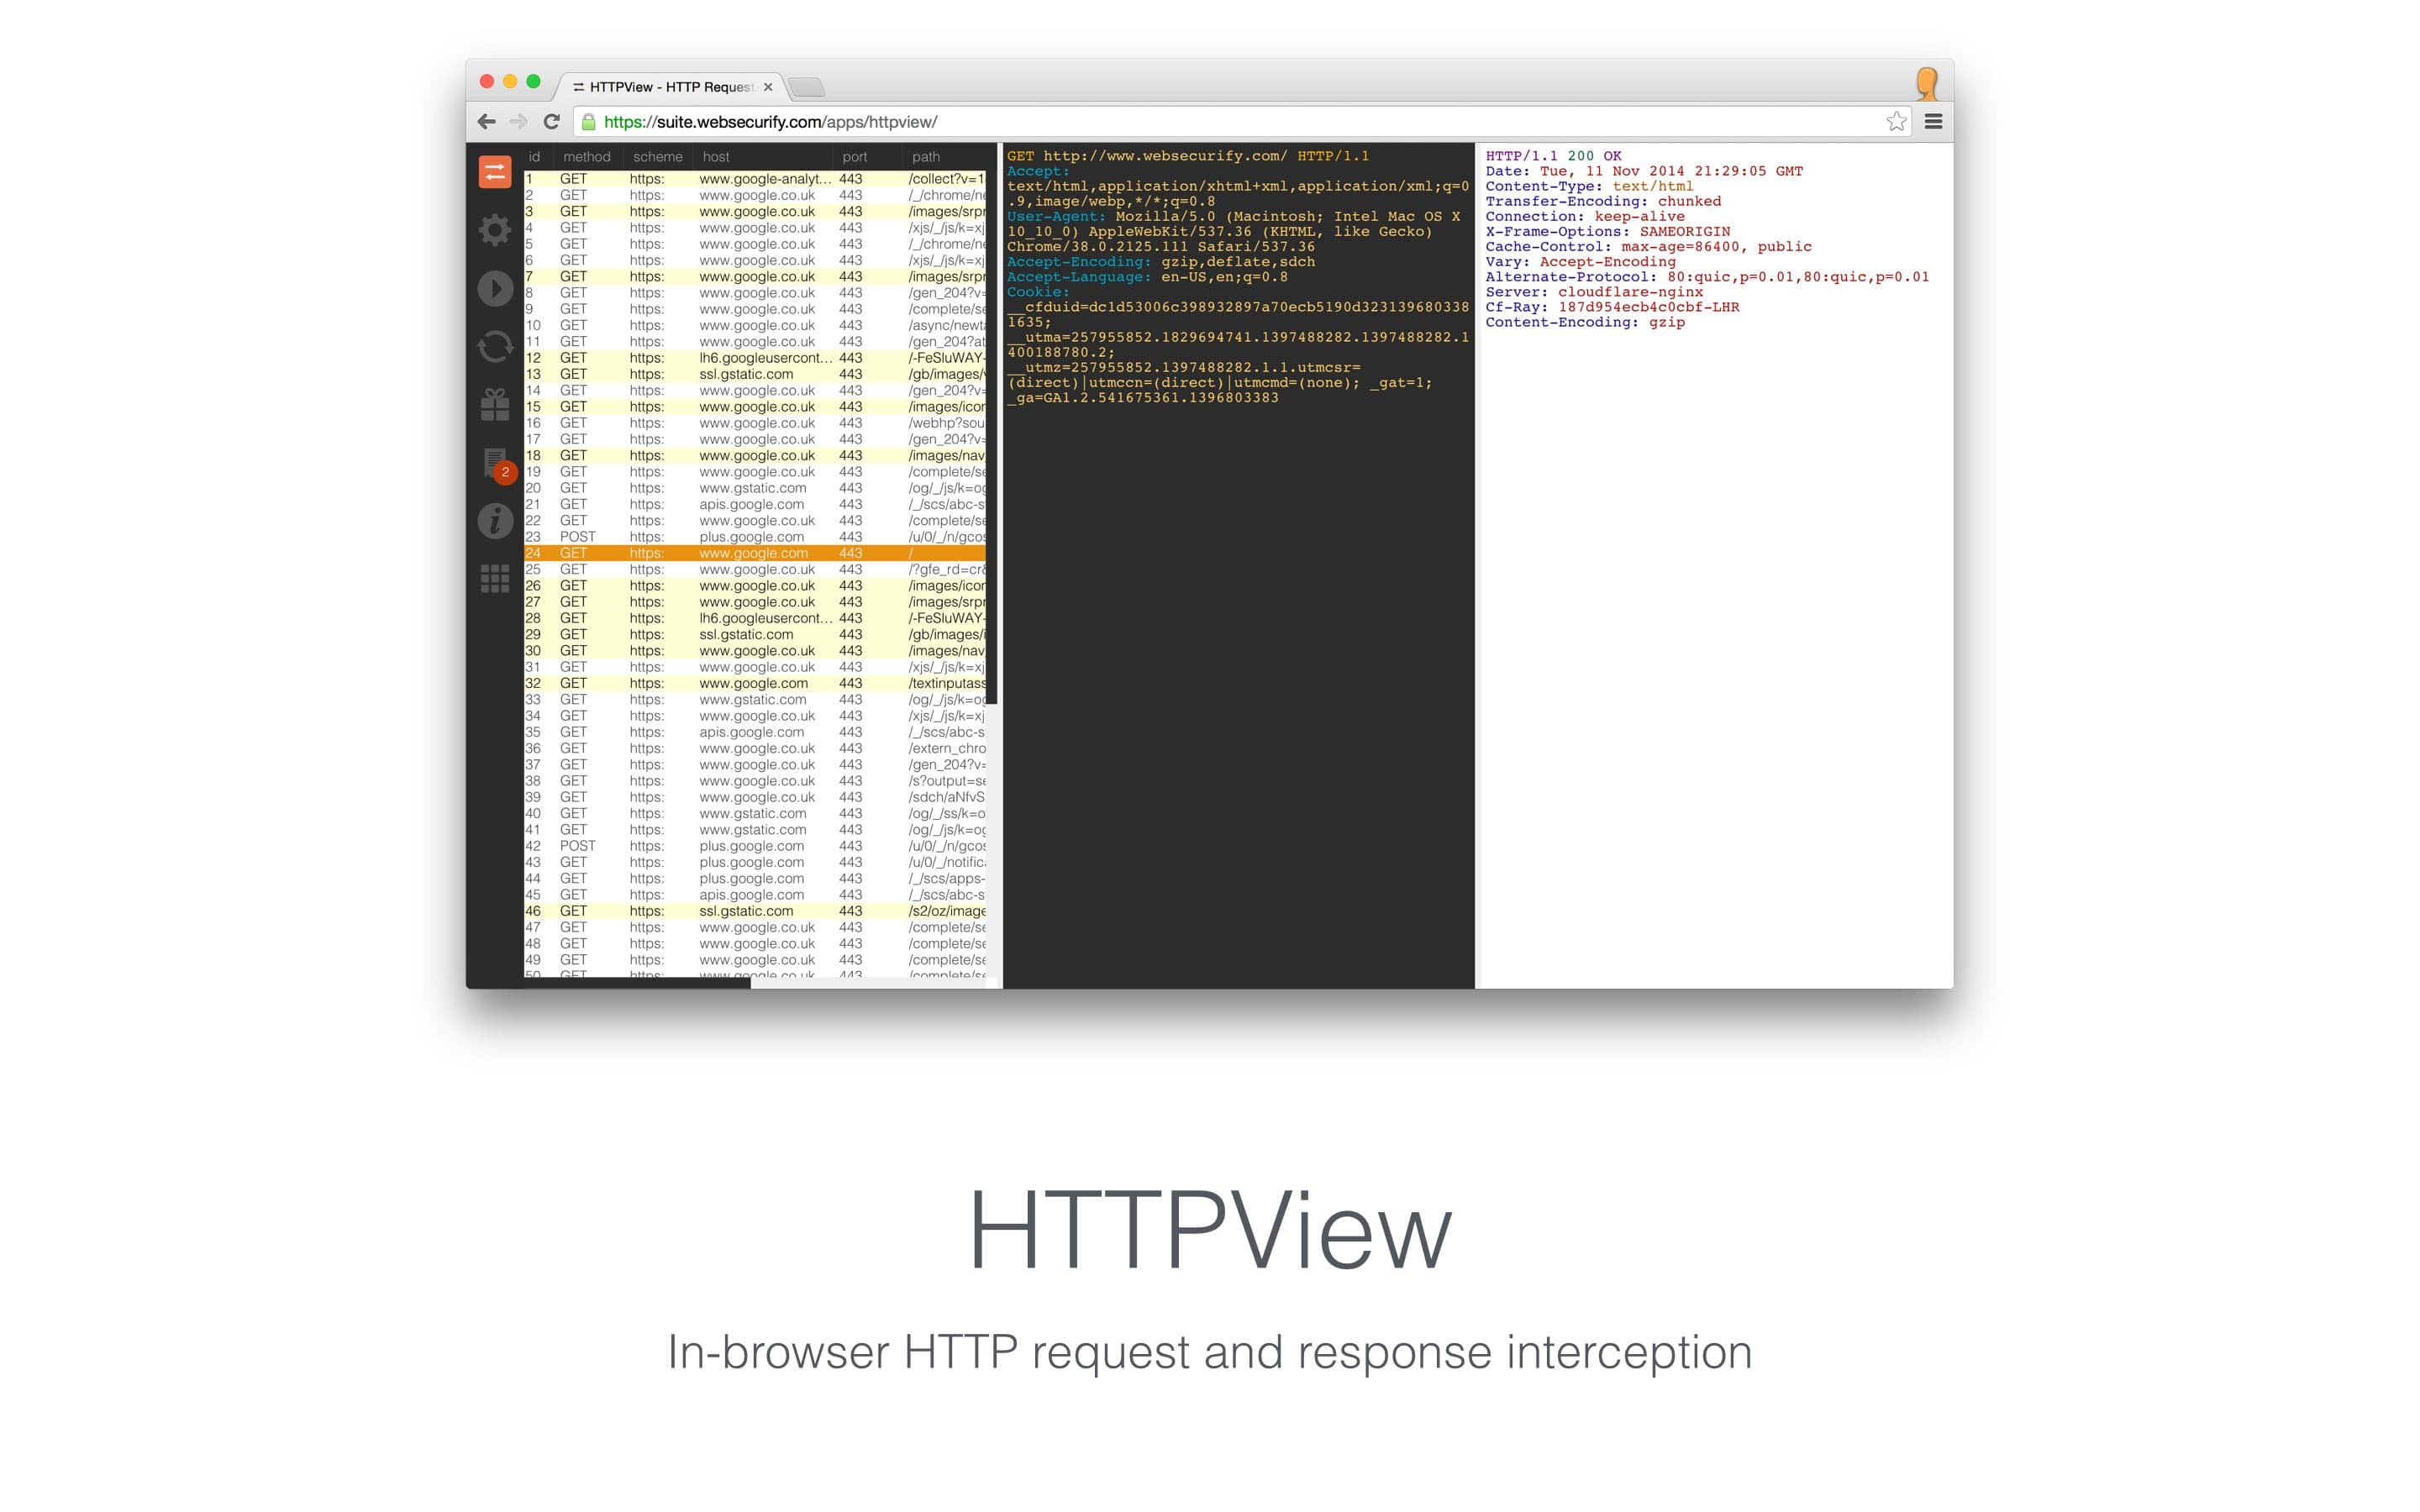Click the User-Agent request header
Image resolution: width=2420 pixels, height=1512 pixels.
tap(1234, 231)
